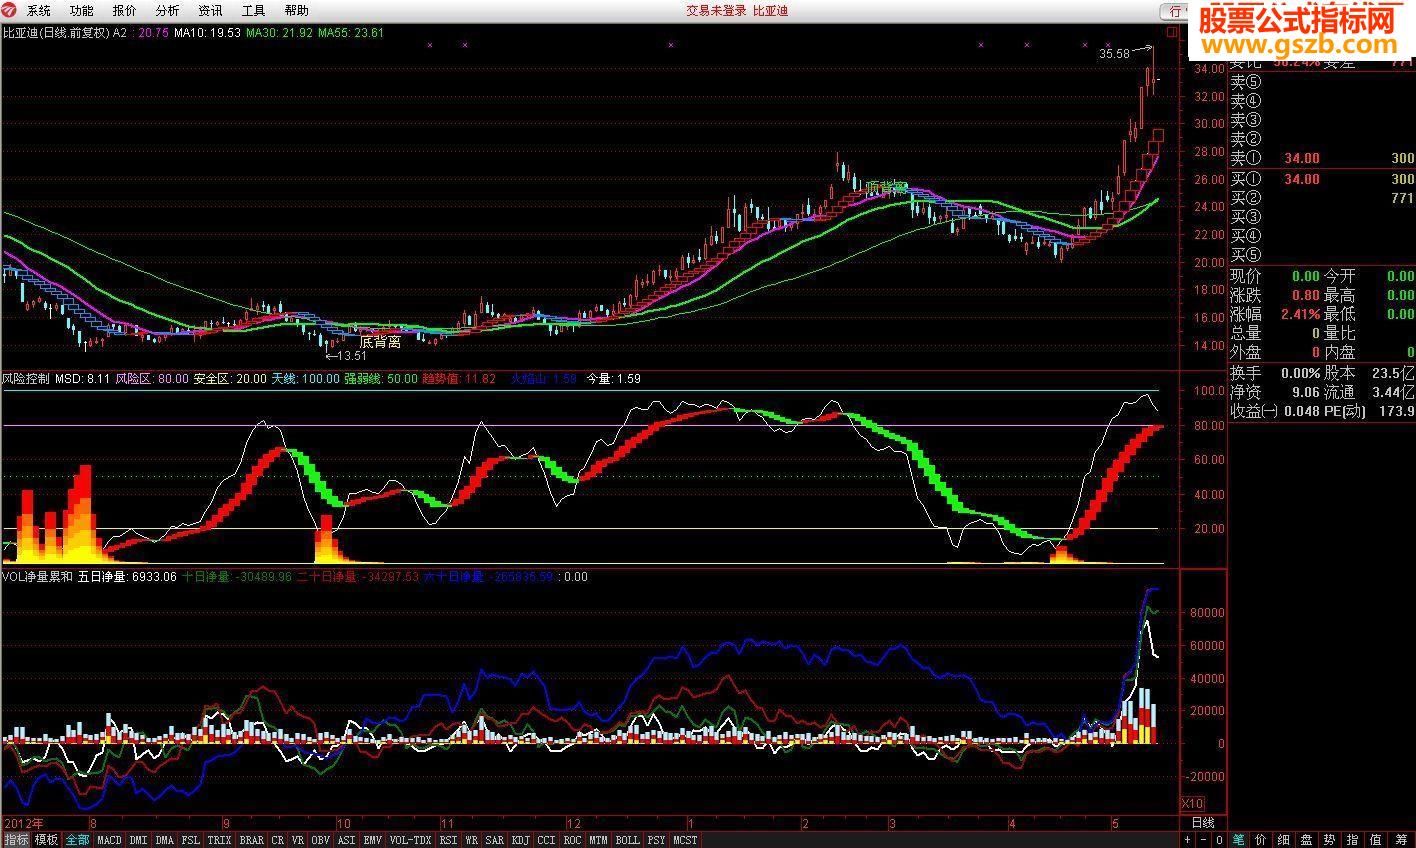Apply the FSL indicator
This screenshot has height=848, width=1416.
pos(191,840)
